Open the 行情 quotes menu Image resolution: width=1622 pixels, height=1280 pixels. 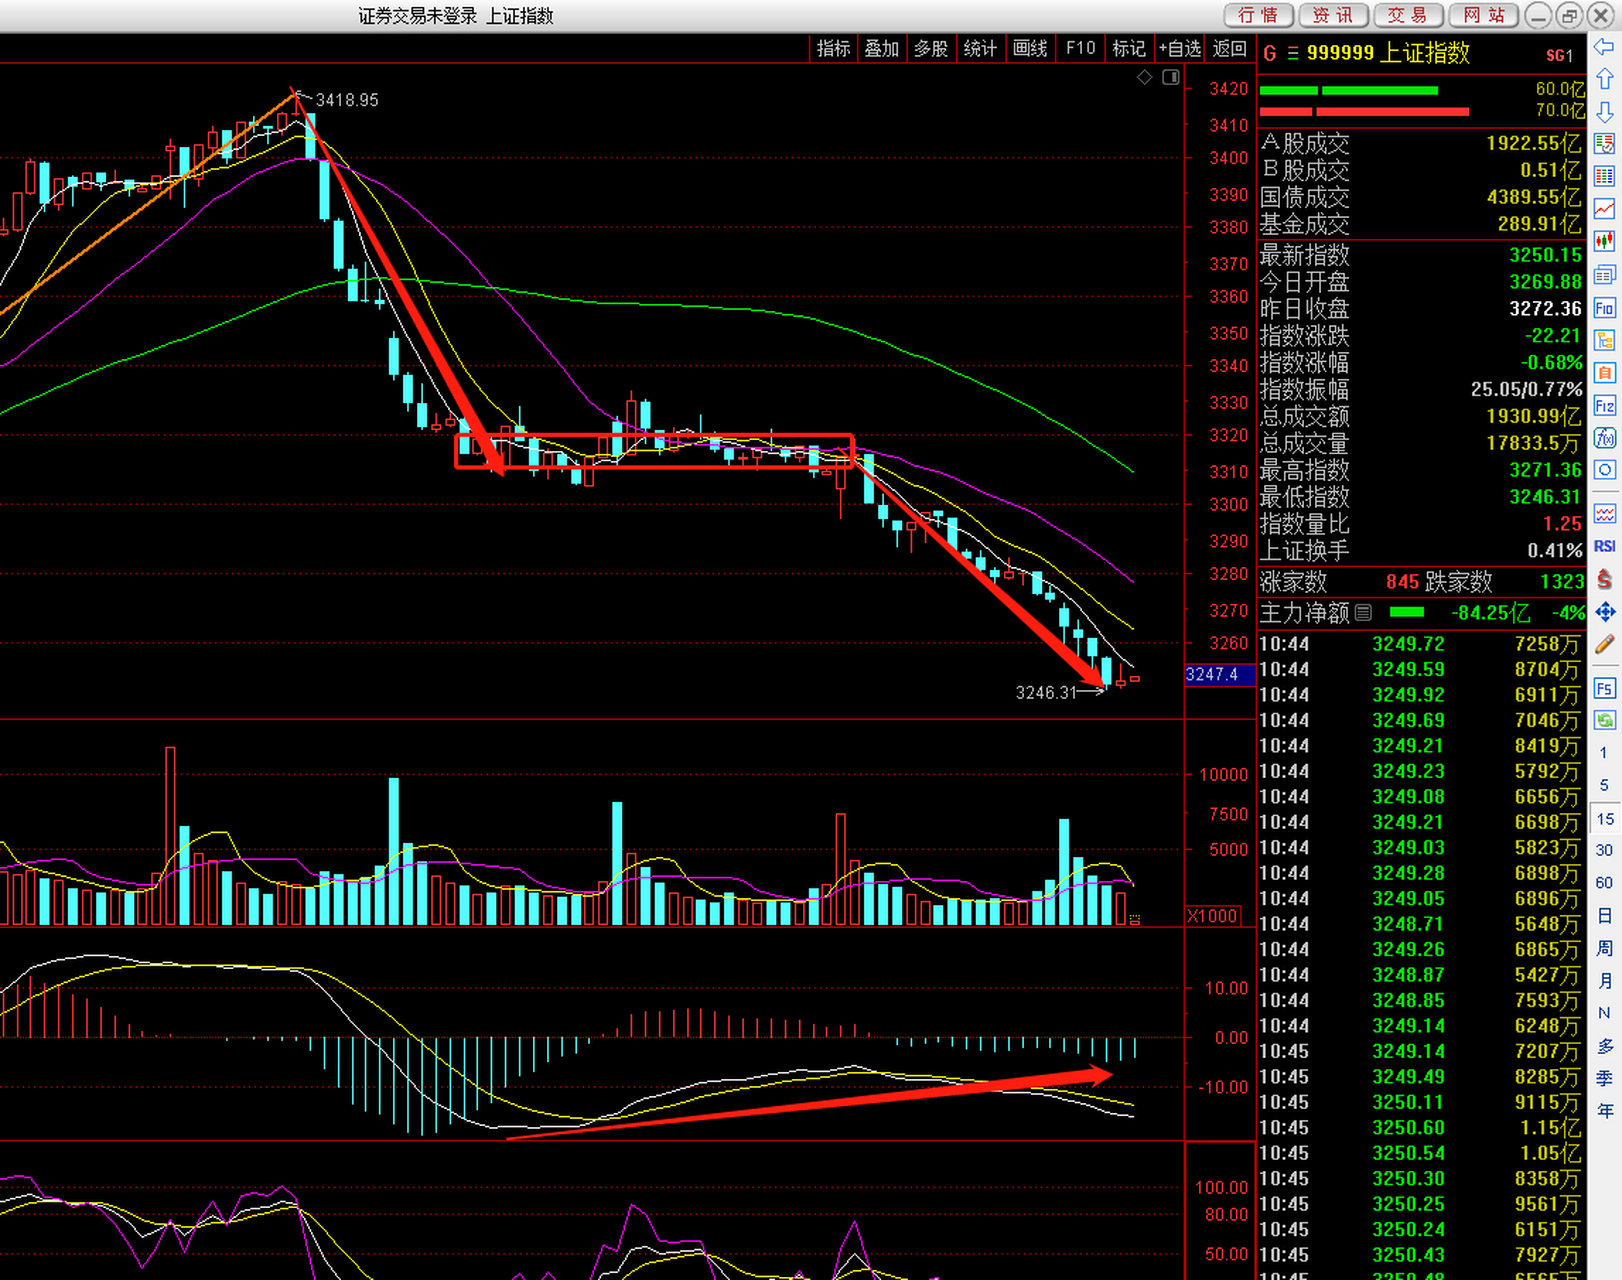point(1259,15)
